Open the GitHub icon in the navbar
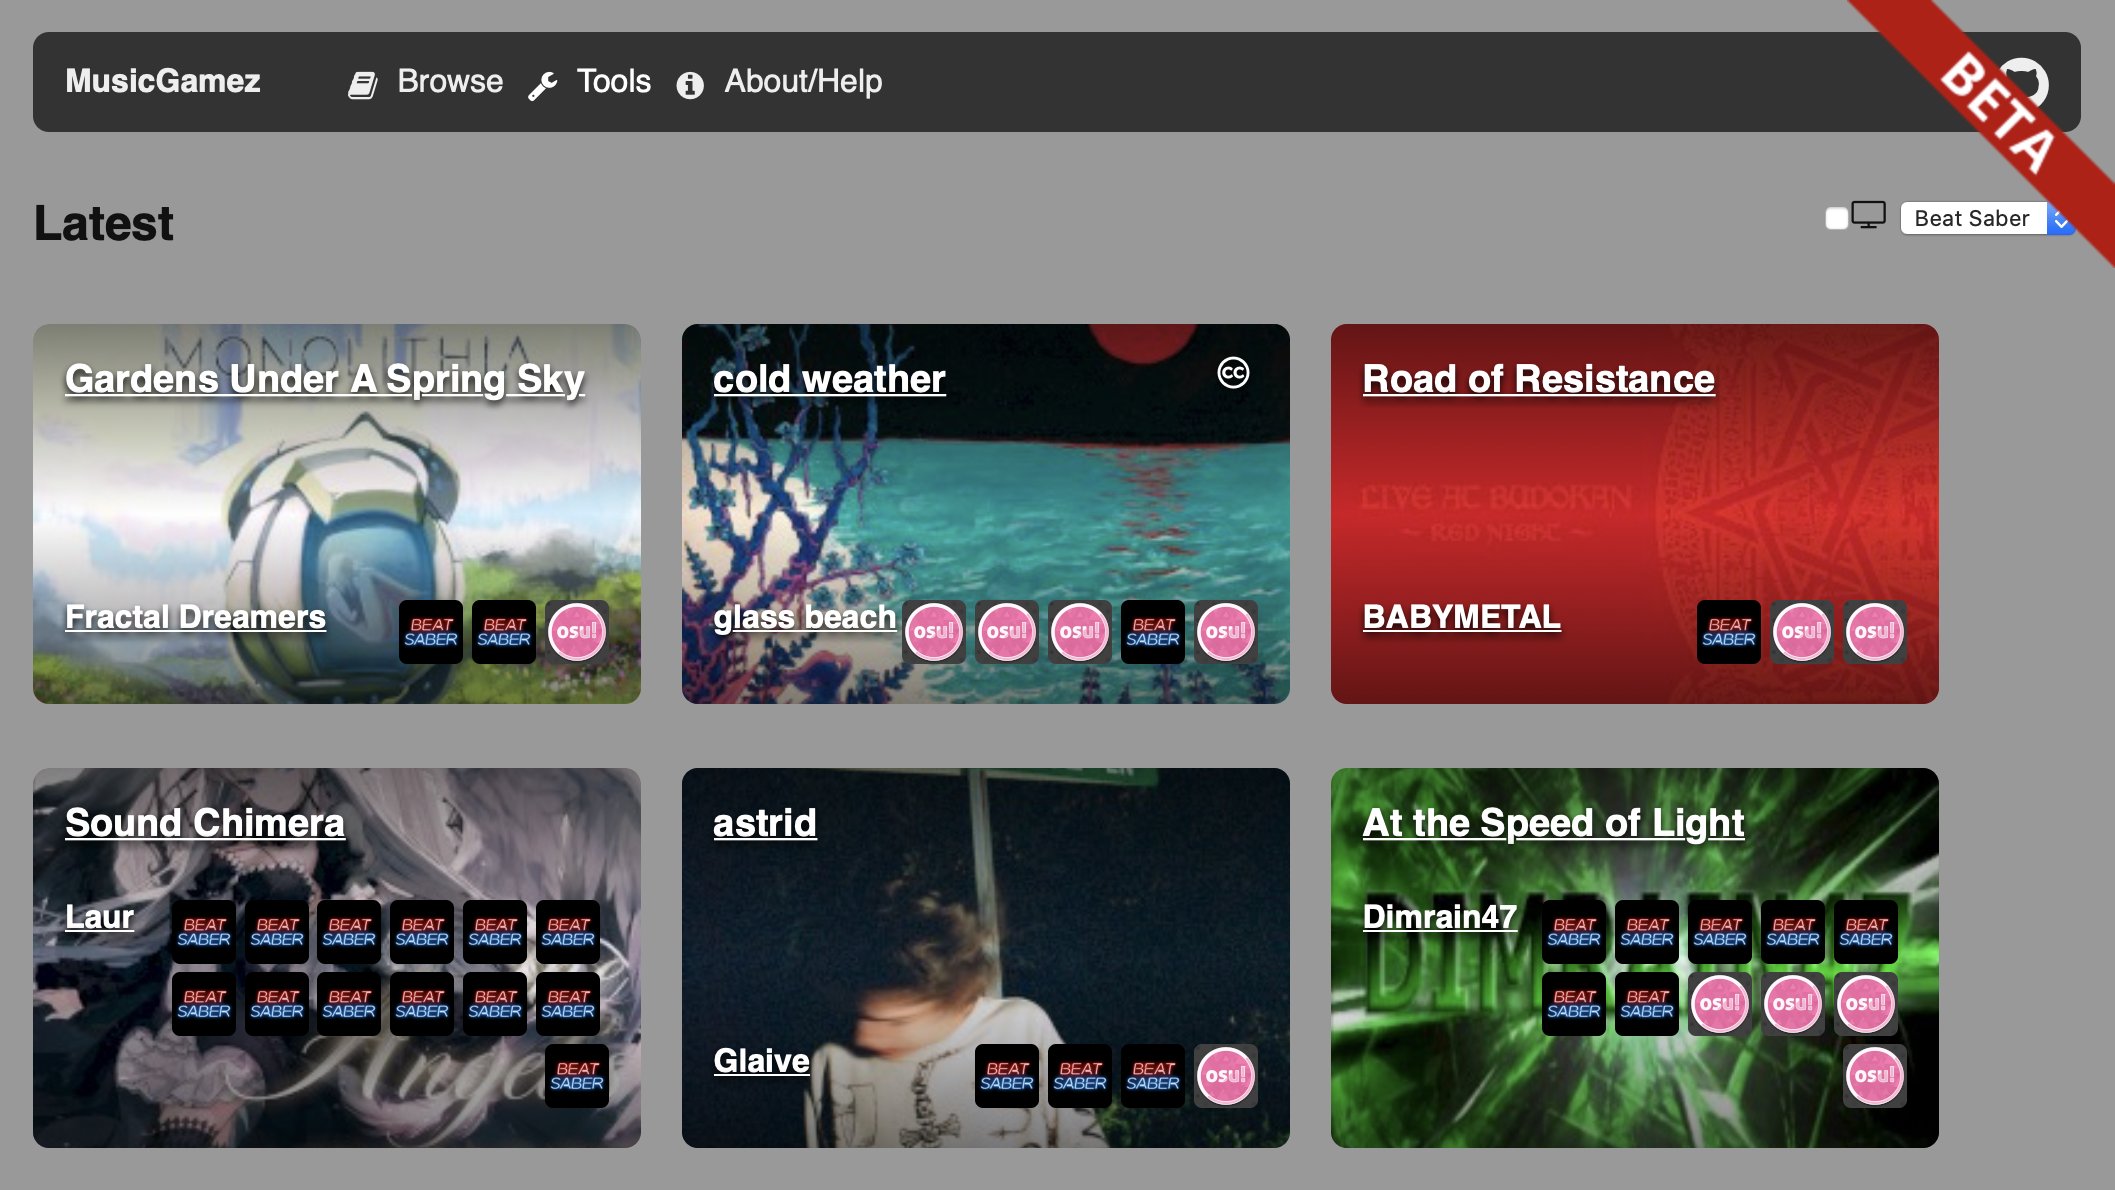The height and width of the screenshot is (1190, 2115). click(x=2021, y=82)
